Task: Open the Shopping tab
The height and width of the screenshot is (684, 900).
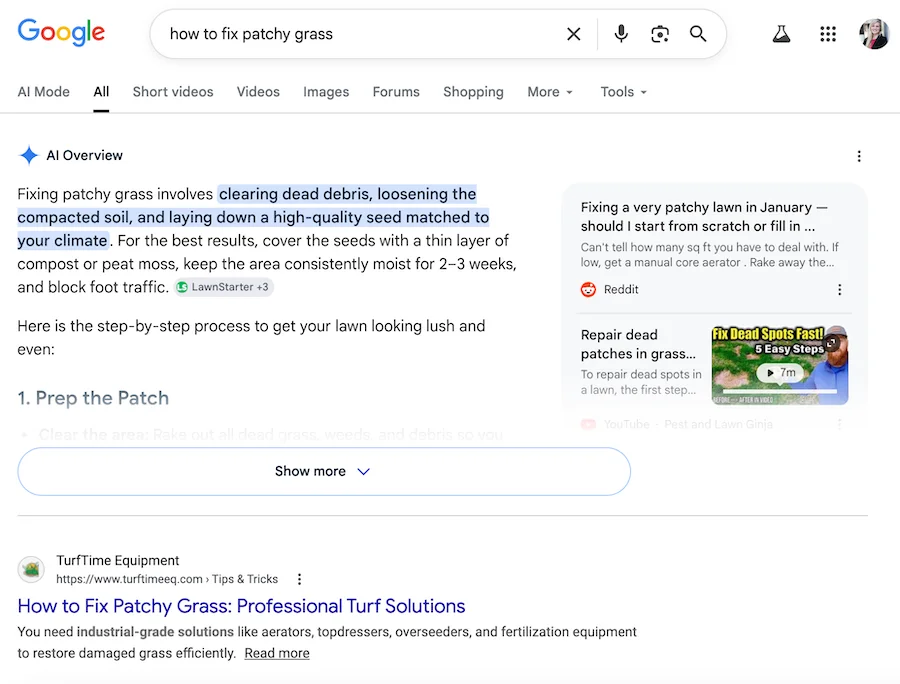Action: [x=473, y=92]
